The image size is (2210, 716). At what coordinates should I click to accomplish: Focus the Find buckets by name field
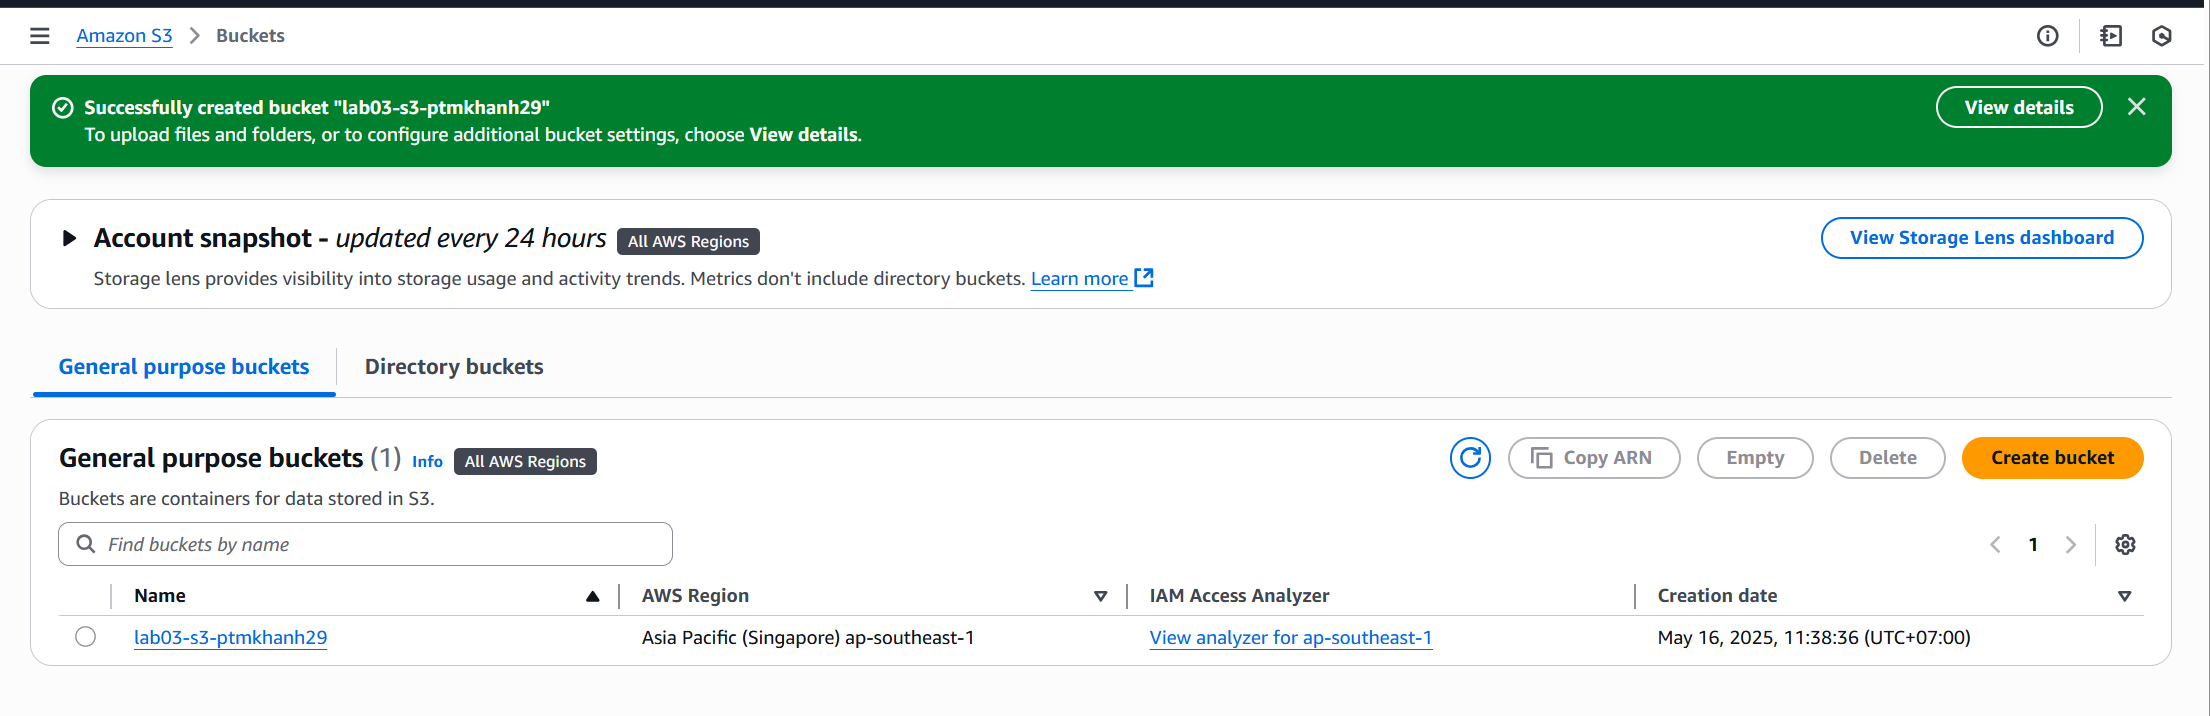coord(365,544)
